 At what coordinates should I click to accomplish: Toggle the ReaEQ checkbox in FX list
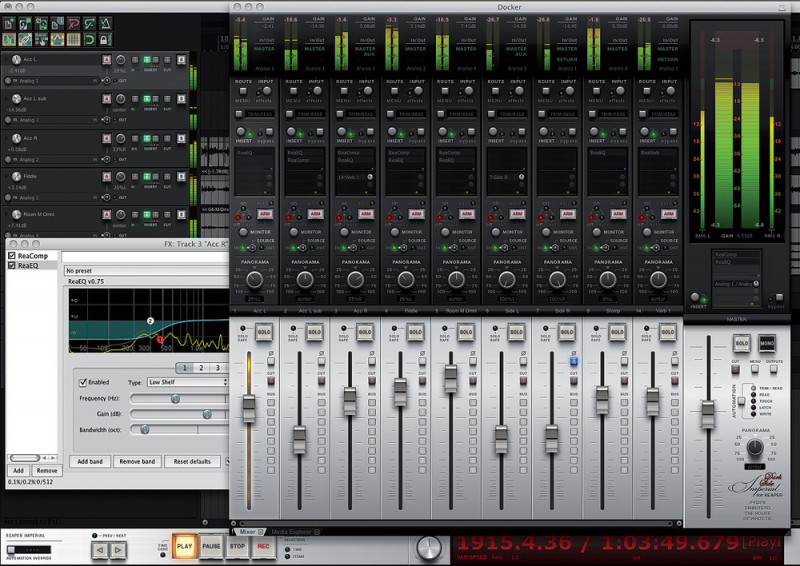click(x=12, y=265)
